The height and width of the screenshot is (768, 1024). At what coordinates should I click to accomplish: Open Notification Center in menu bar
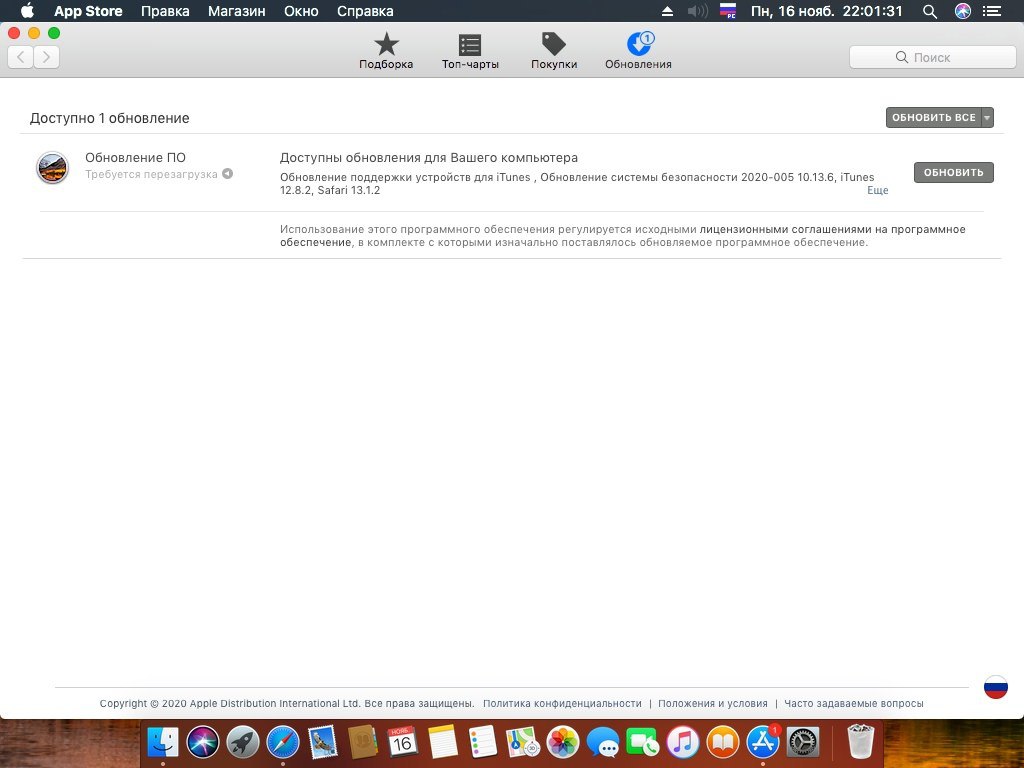point(992,11)
